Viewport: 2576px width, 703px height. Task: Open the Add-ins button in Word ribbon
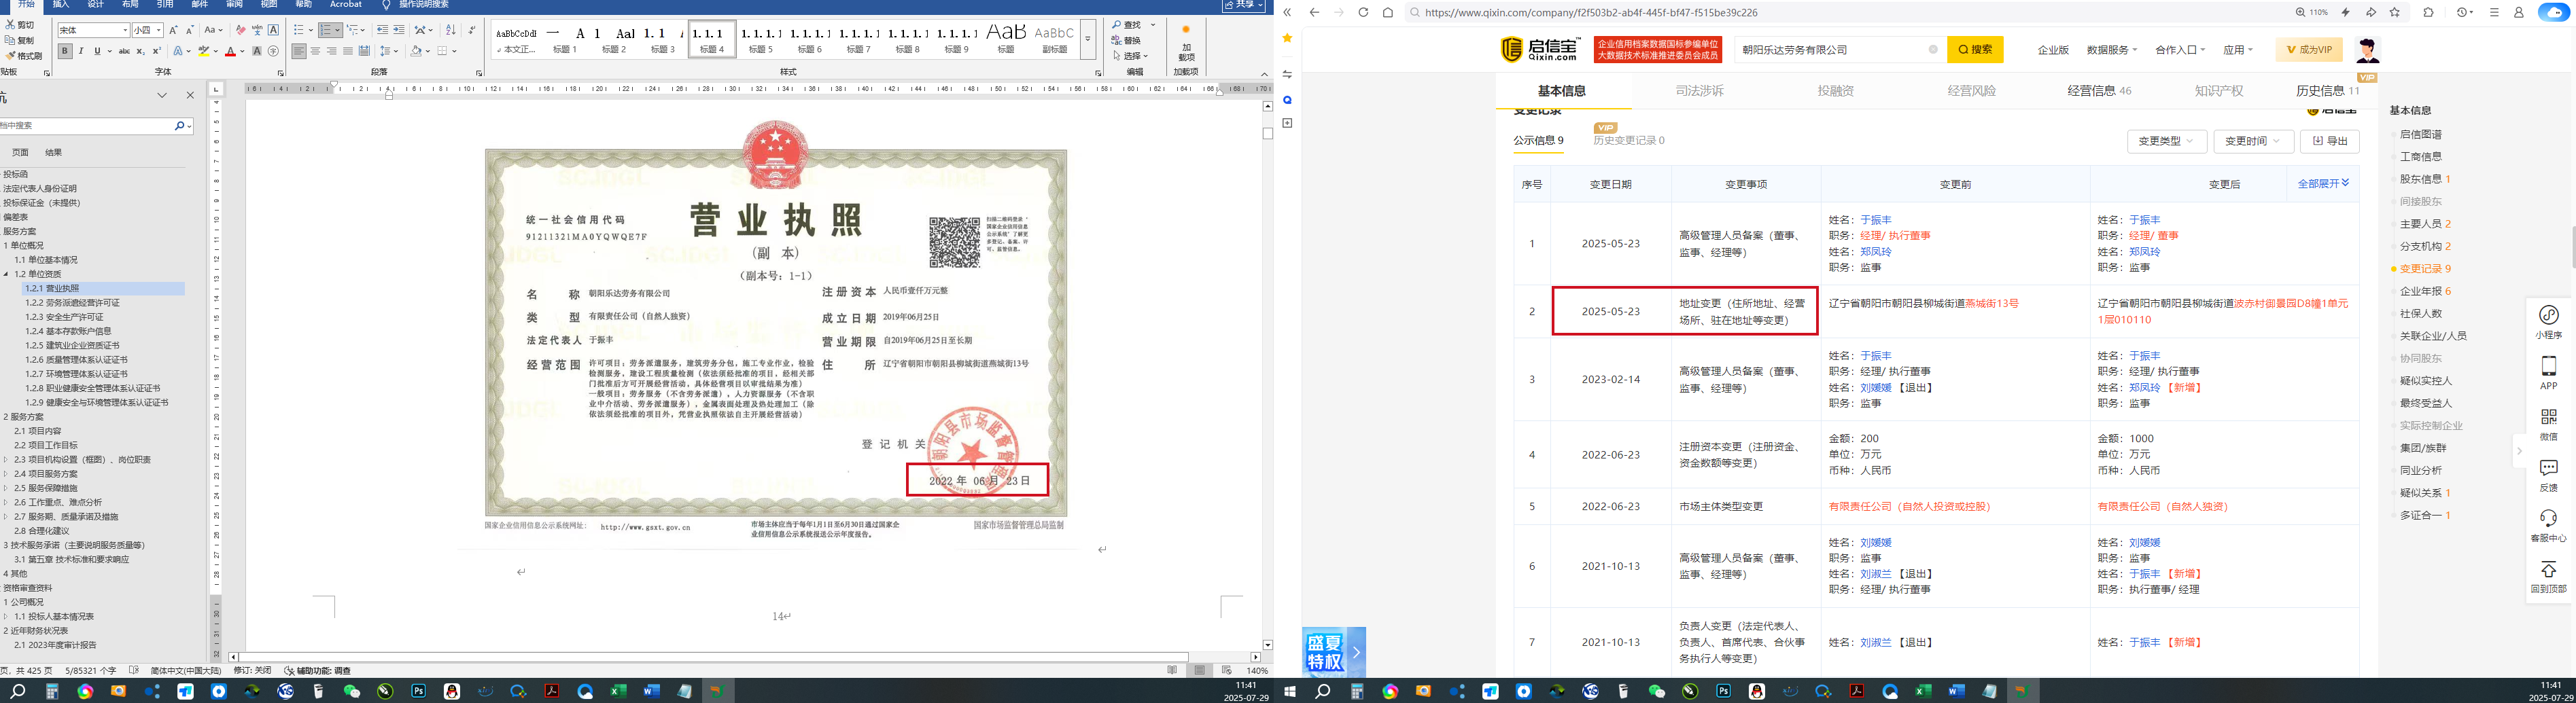pyautogui.click(x=1186, y=43)
